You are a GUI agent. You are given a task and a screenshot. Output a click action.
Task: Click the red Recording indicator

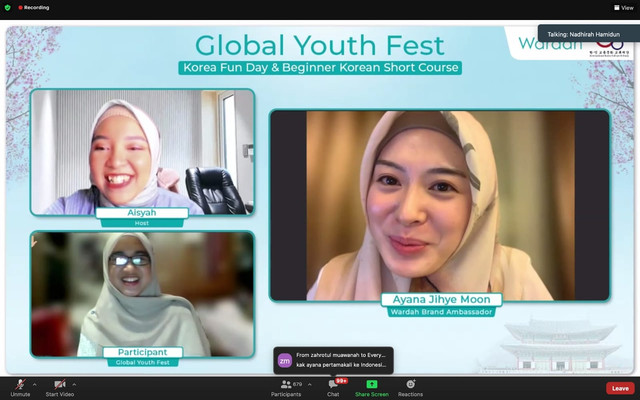point(33,7)
